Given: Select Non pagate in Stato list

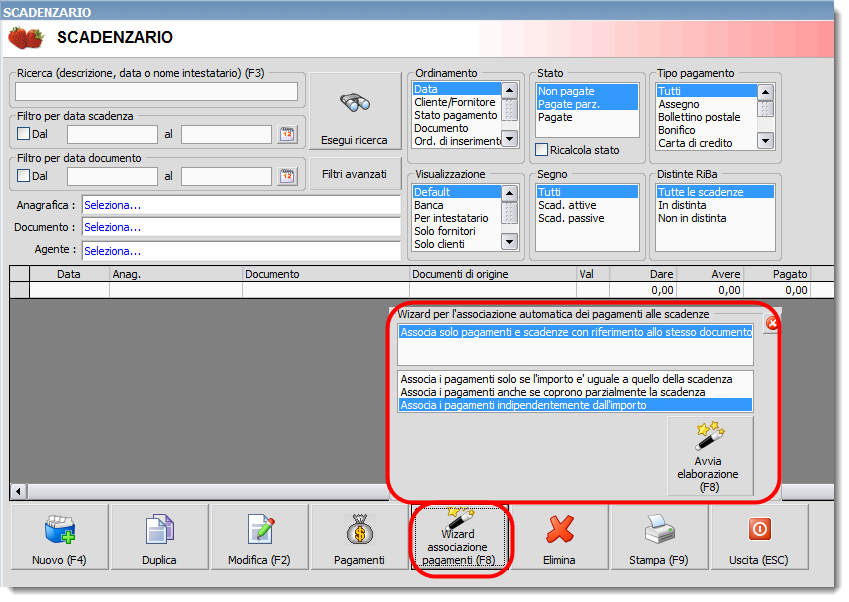Looking at the screenshot, I should 587,91.
